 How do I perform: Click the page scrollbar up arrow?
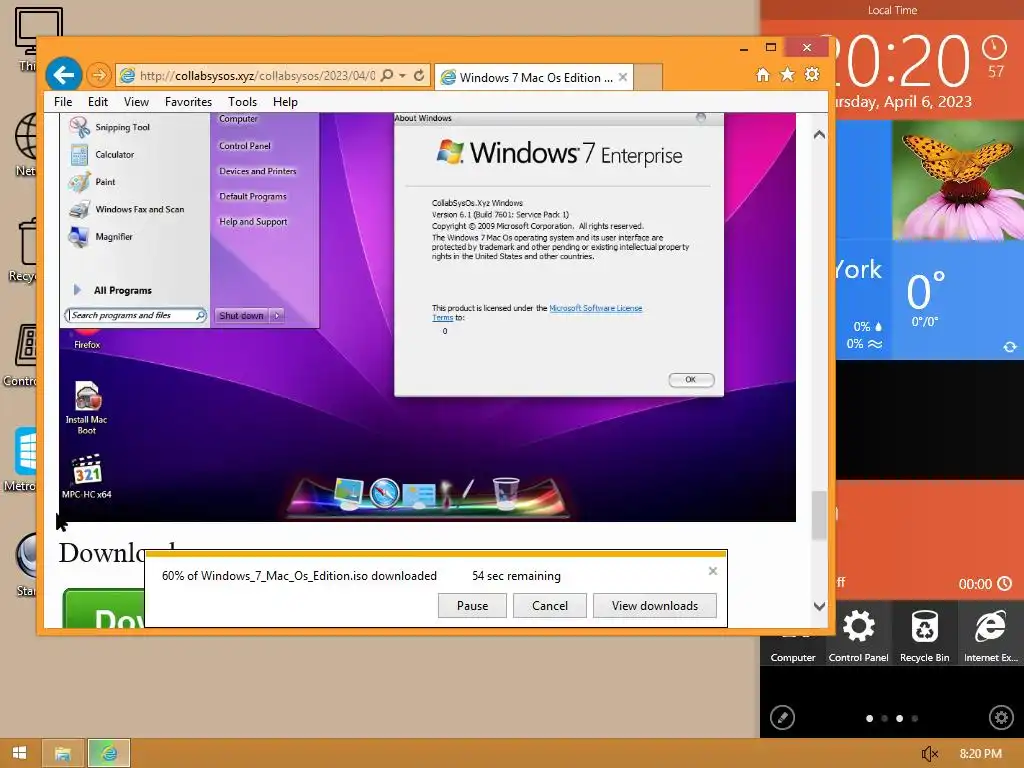820,135
